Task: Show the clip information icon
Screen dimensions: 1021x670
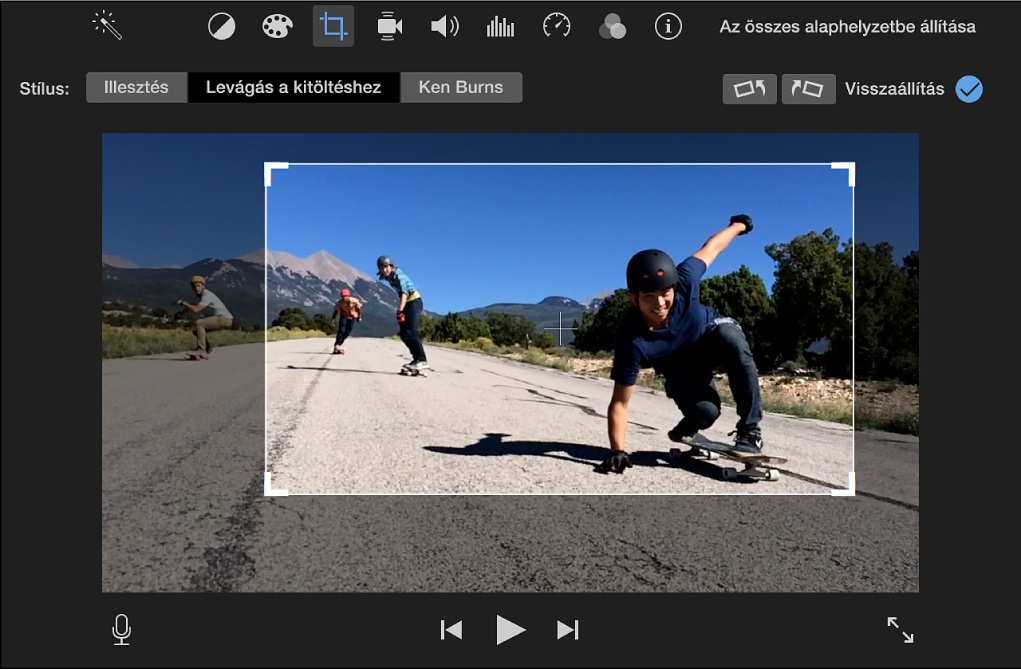Action: coord(668,27)
